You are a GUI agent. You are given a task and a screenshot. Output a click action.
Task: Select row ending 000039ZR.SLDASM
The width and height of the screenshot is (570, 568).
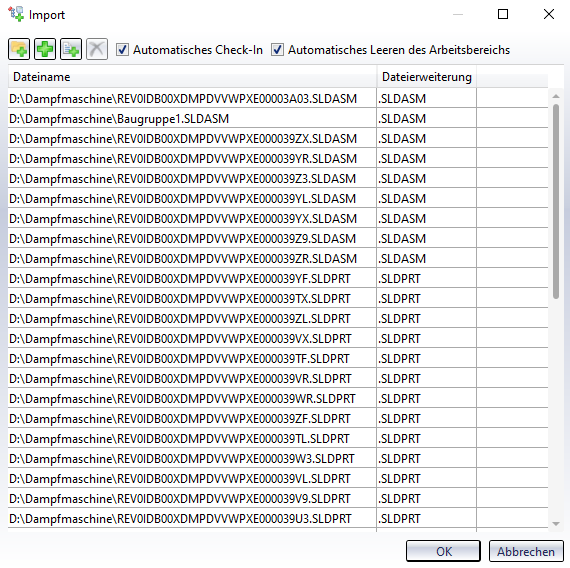point(278,259)
